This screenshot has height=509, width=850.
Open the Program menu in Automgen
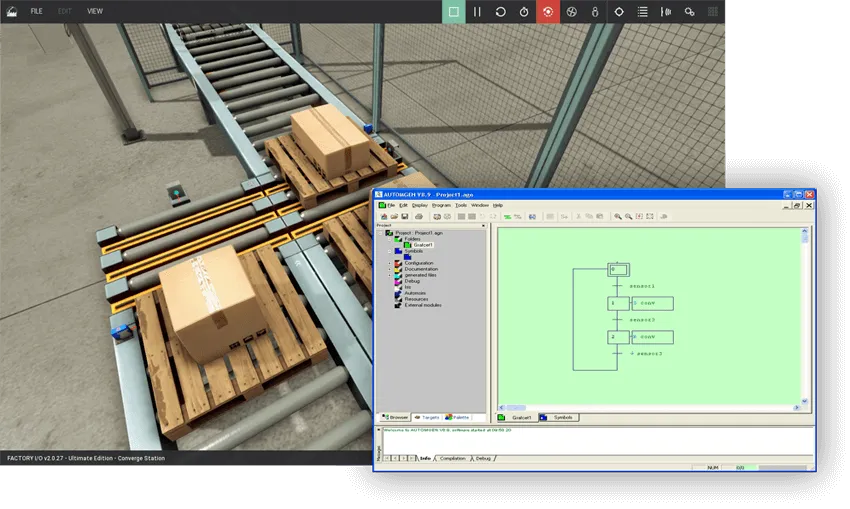[441, 205]
